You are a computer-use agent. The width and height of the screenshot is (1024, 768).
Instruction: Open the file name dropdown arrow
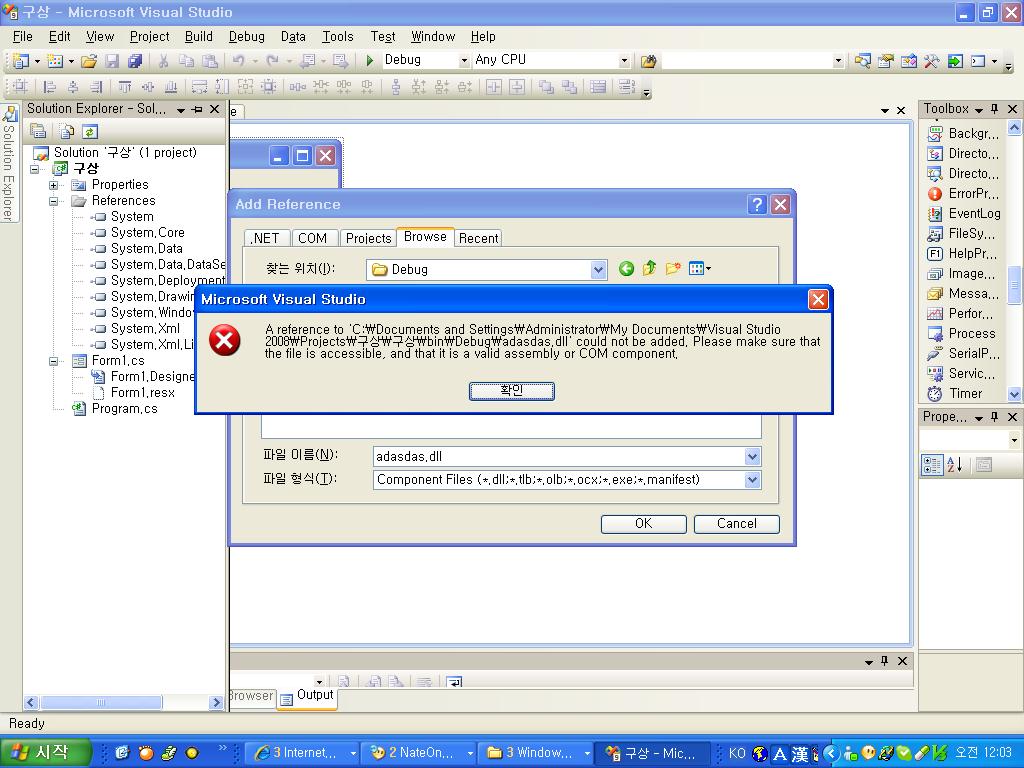tap(752, 456)
